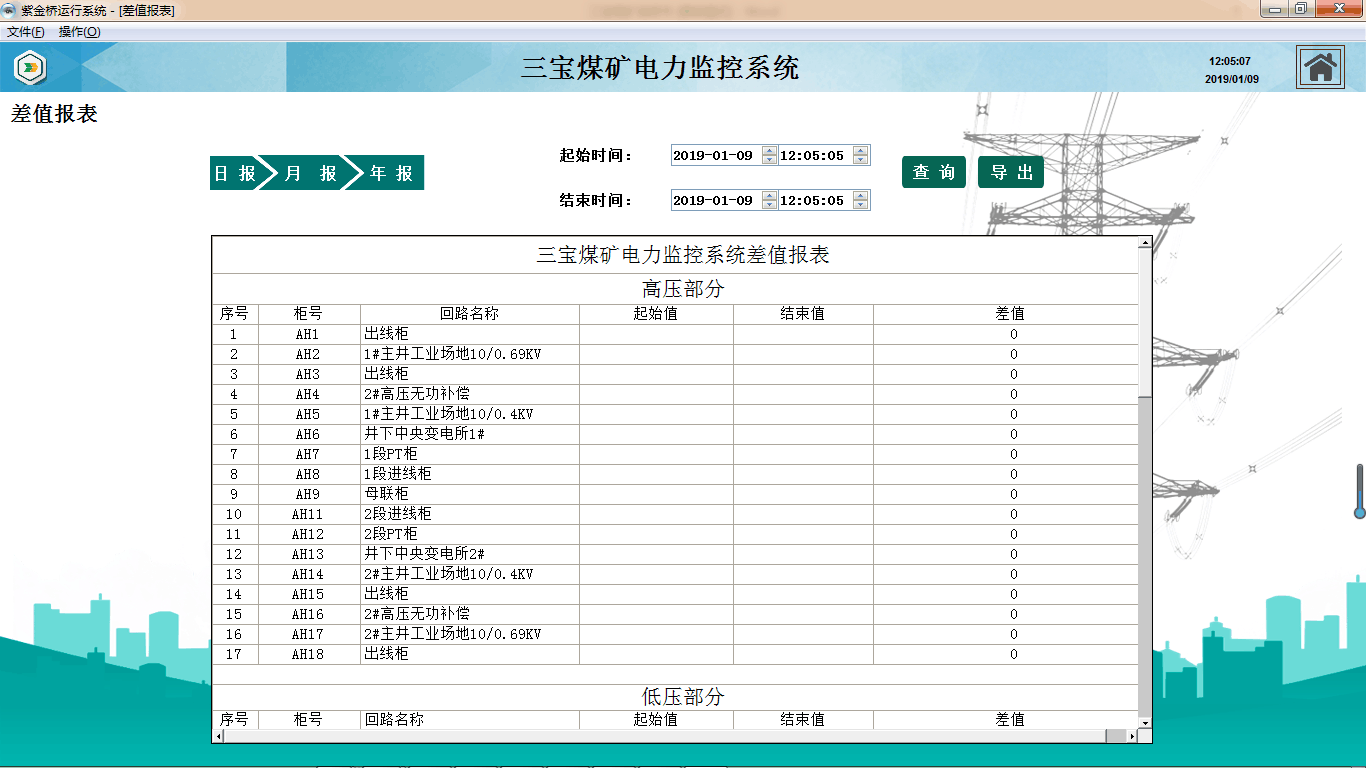This screenshot has height=768, width=1366.
Task: Open the 文件(F) menu
Action: (26, 32)
